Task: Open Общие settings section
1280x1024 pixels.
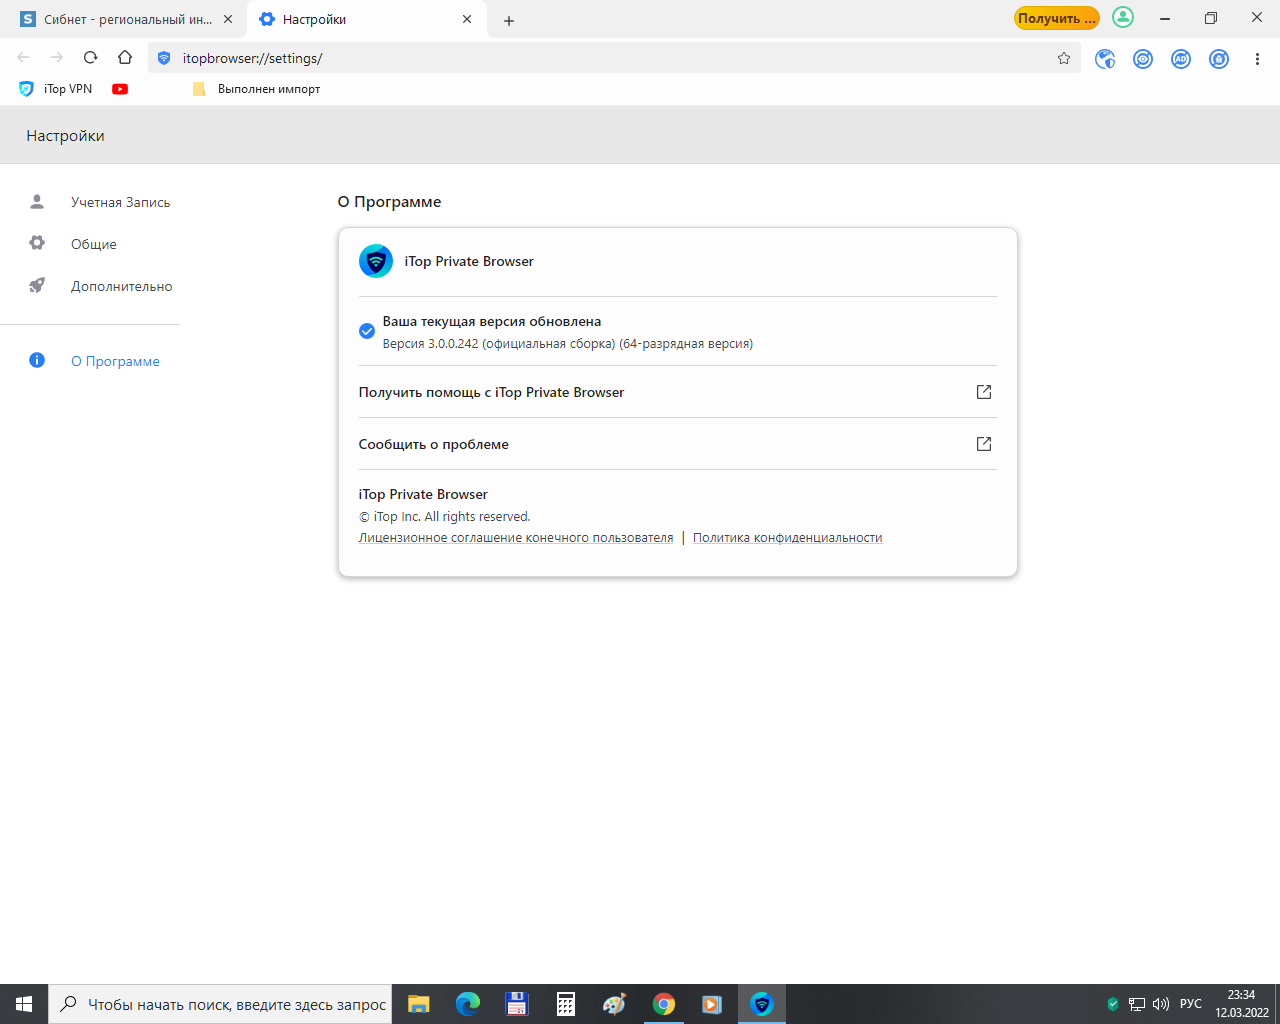Action: (93, 244)
